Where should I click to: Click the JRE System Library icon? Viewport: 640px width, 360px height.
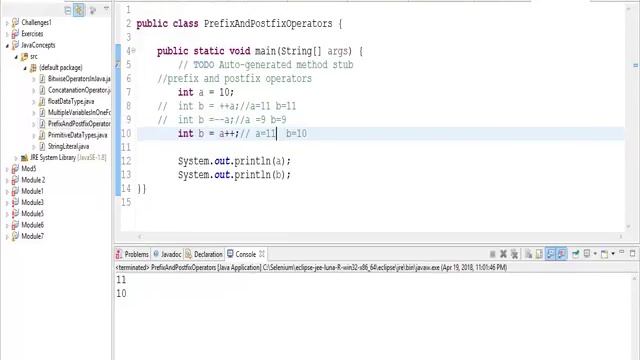24,158
